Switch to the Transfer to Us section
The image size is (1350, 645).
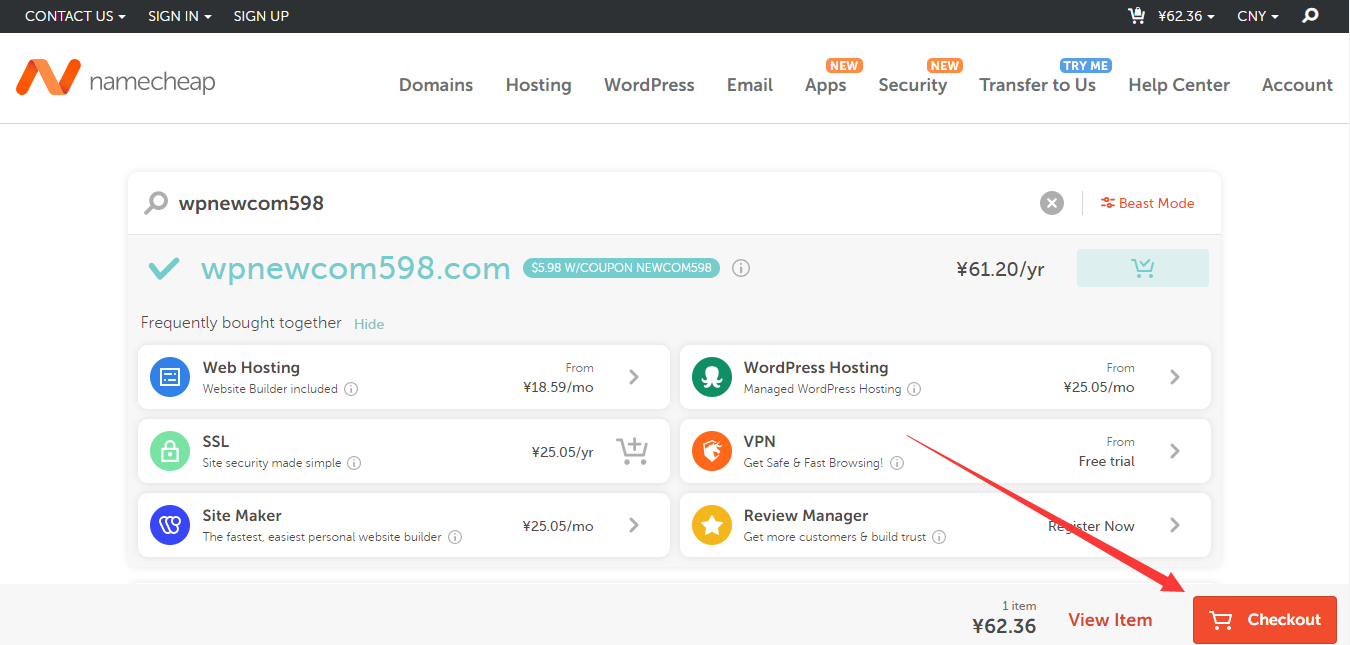click(x=1038, y=85)
